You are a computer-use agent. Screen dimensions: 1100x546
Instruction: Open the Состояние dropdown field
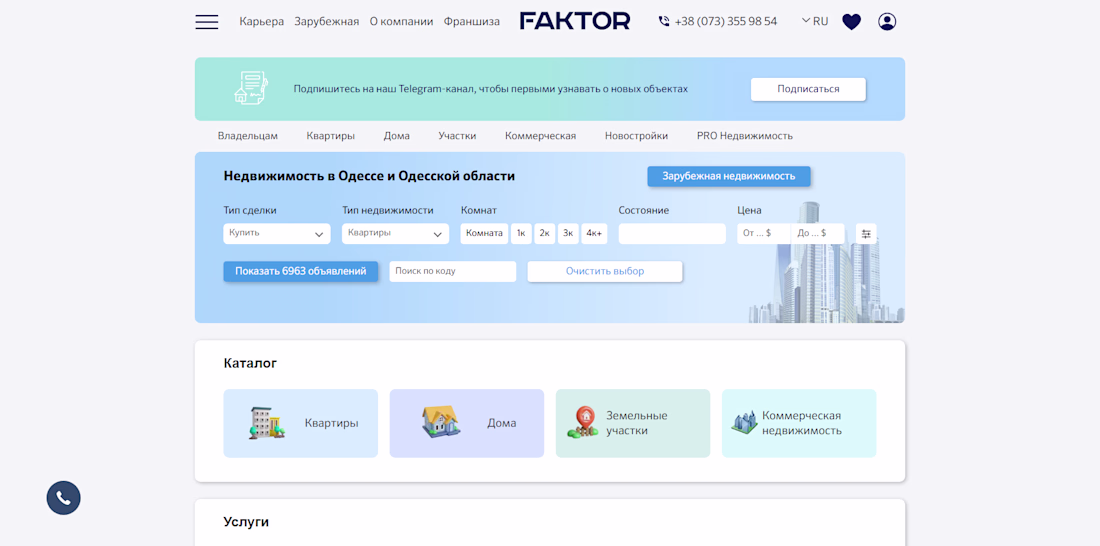(x=672, y=234)
